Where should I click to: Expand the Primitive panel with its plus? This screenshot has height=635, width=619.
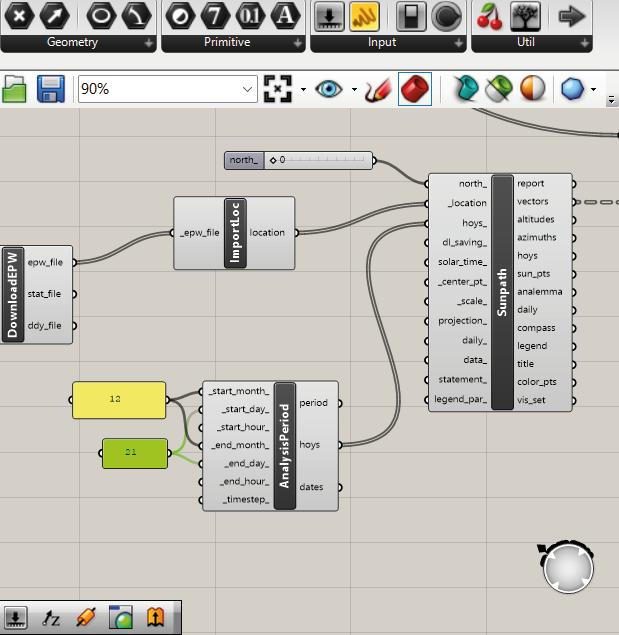298,43
